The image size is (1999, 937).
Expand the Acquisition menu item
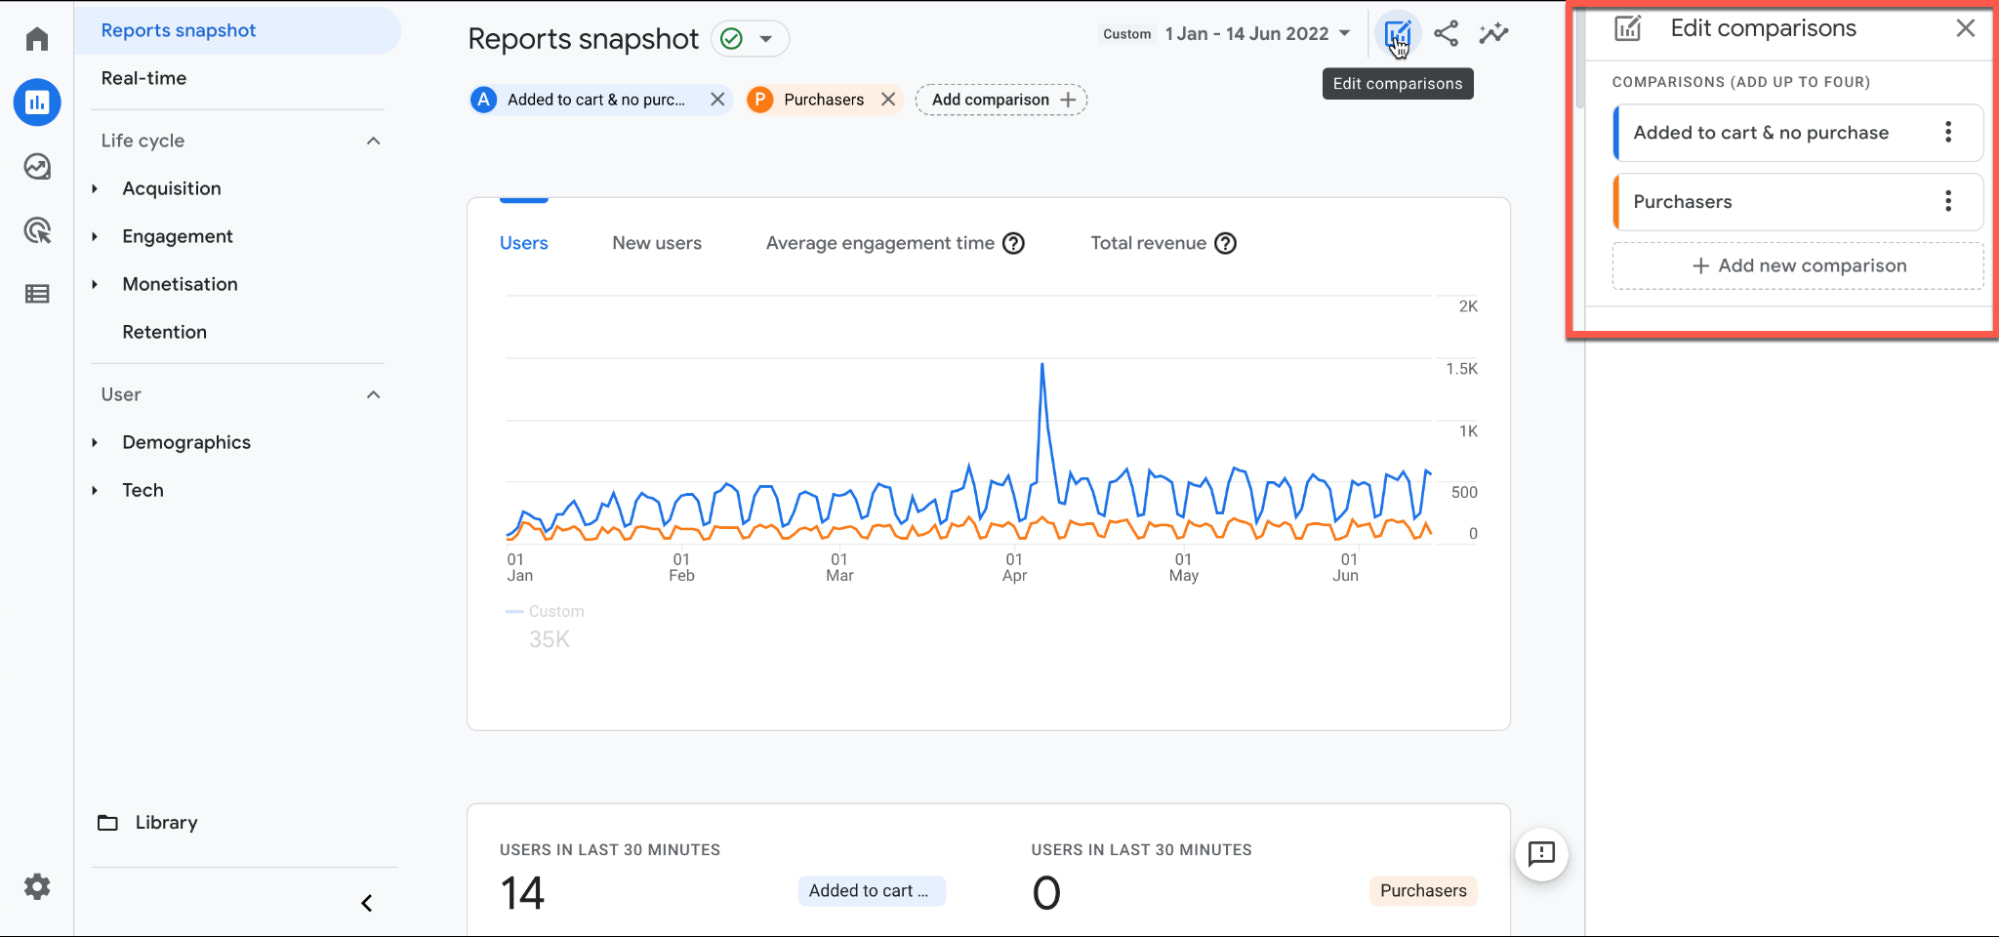click(171, 188)
